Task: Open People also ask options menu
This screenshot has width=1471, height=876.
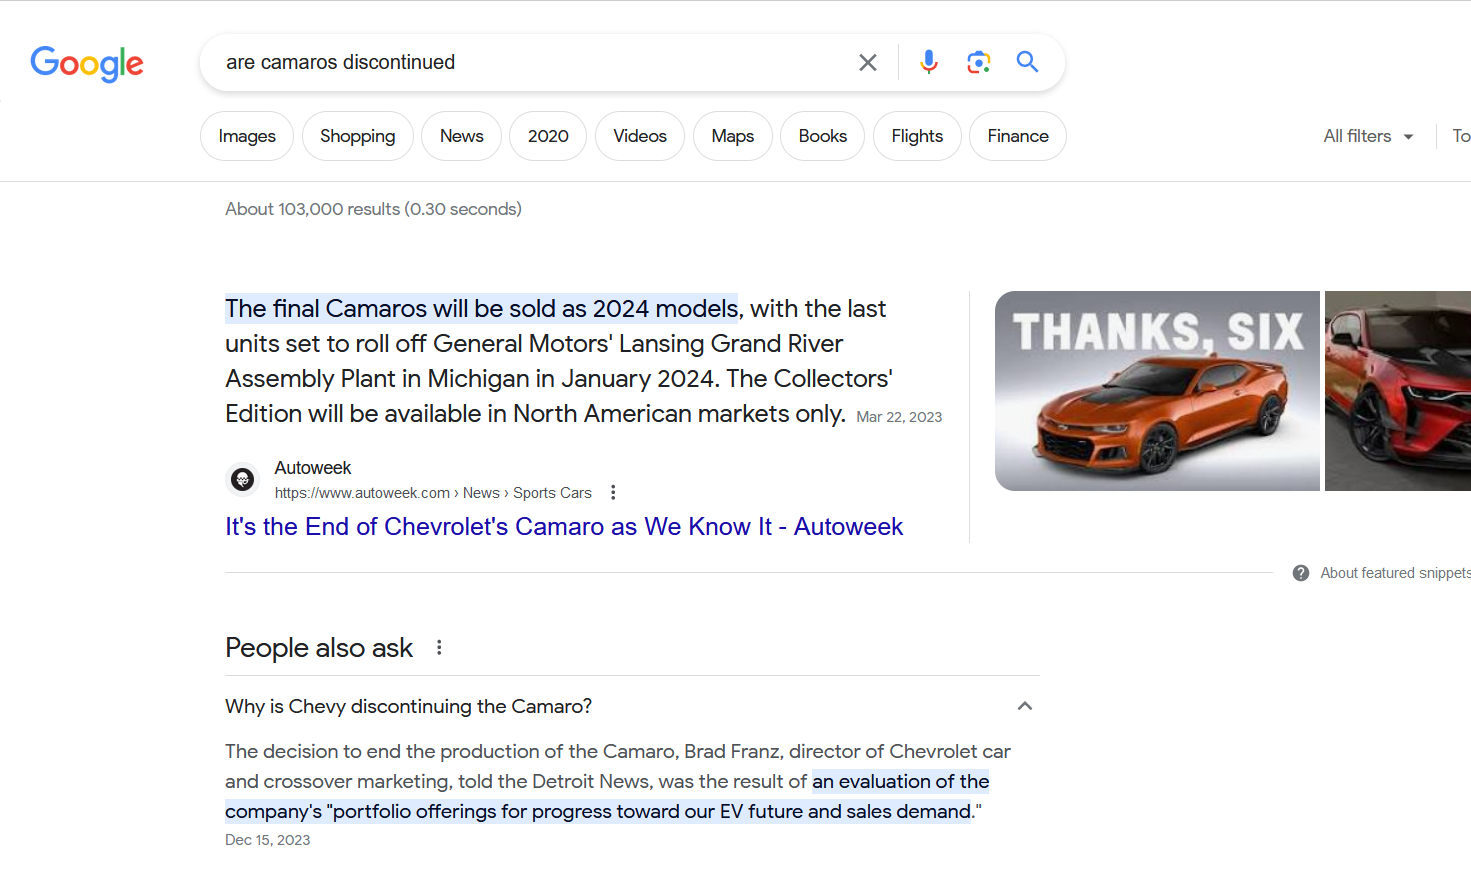Action: point(439,648)
